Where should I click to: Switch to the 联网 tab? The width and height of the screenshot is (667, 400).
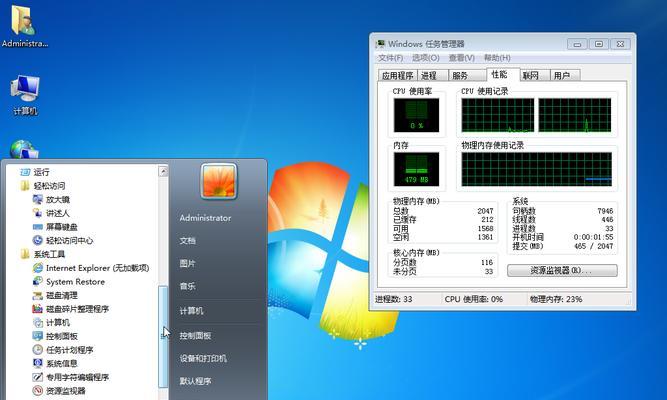[x=535, y=75]
